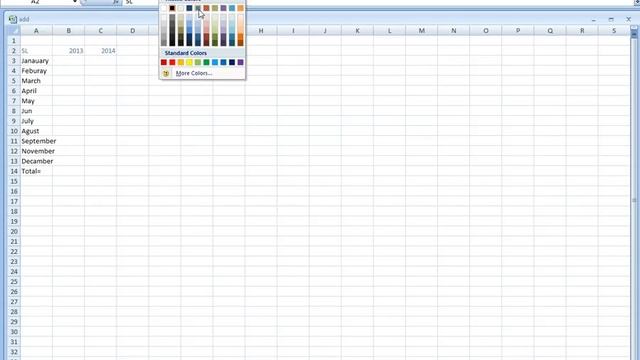Select column D header

point(133,31)
